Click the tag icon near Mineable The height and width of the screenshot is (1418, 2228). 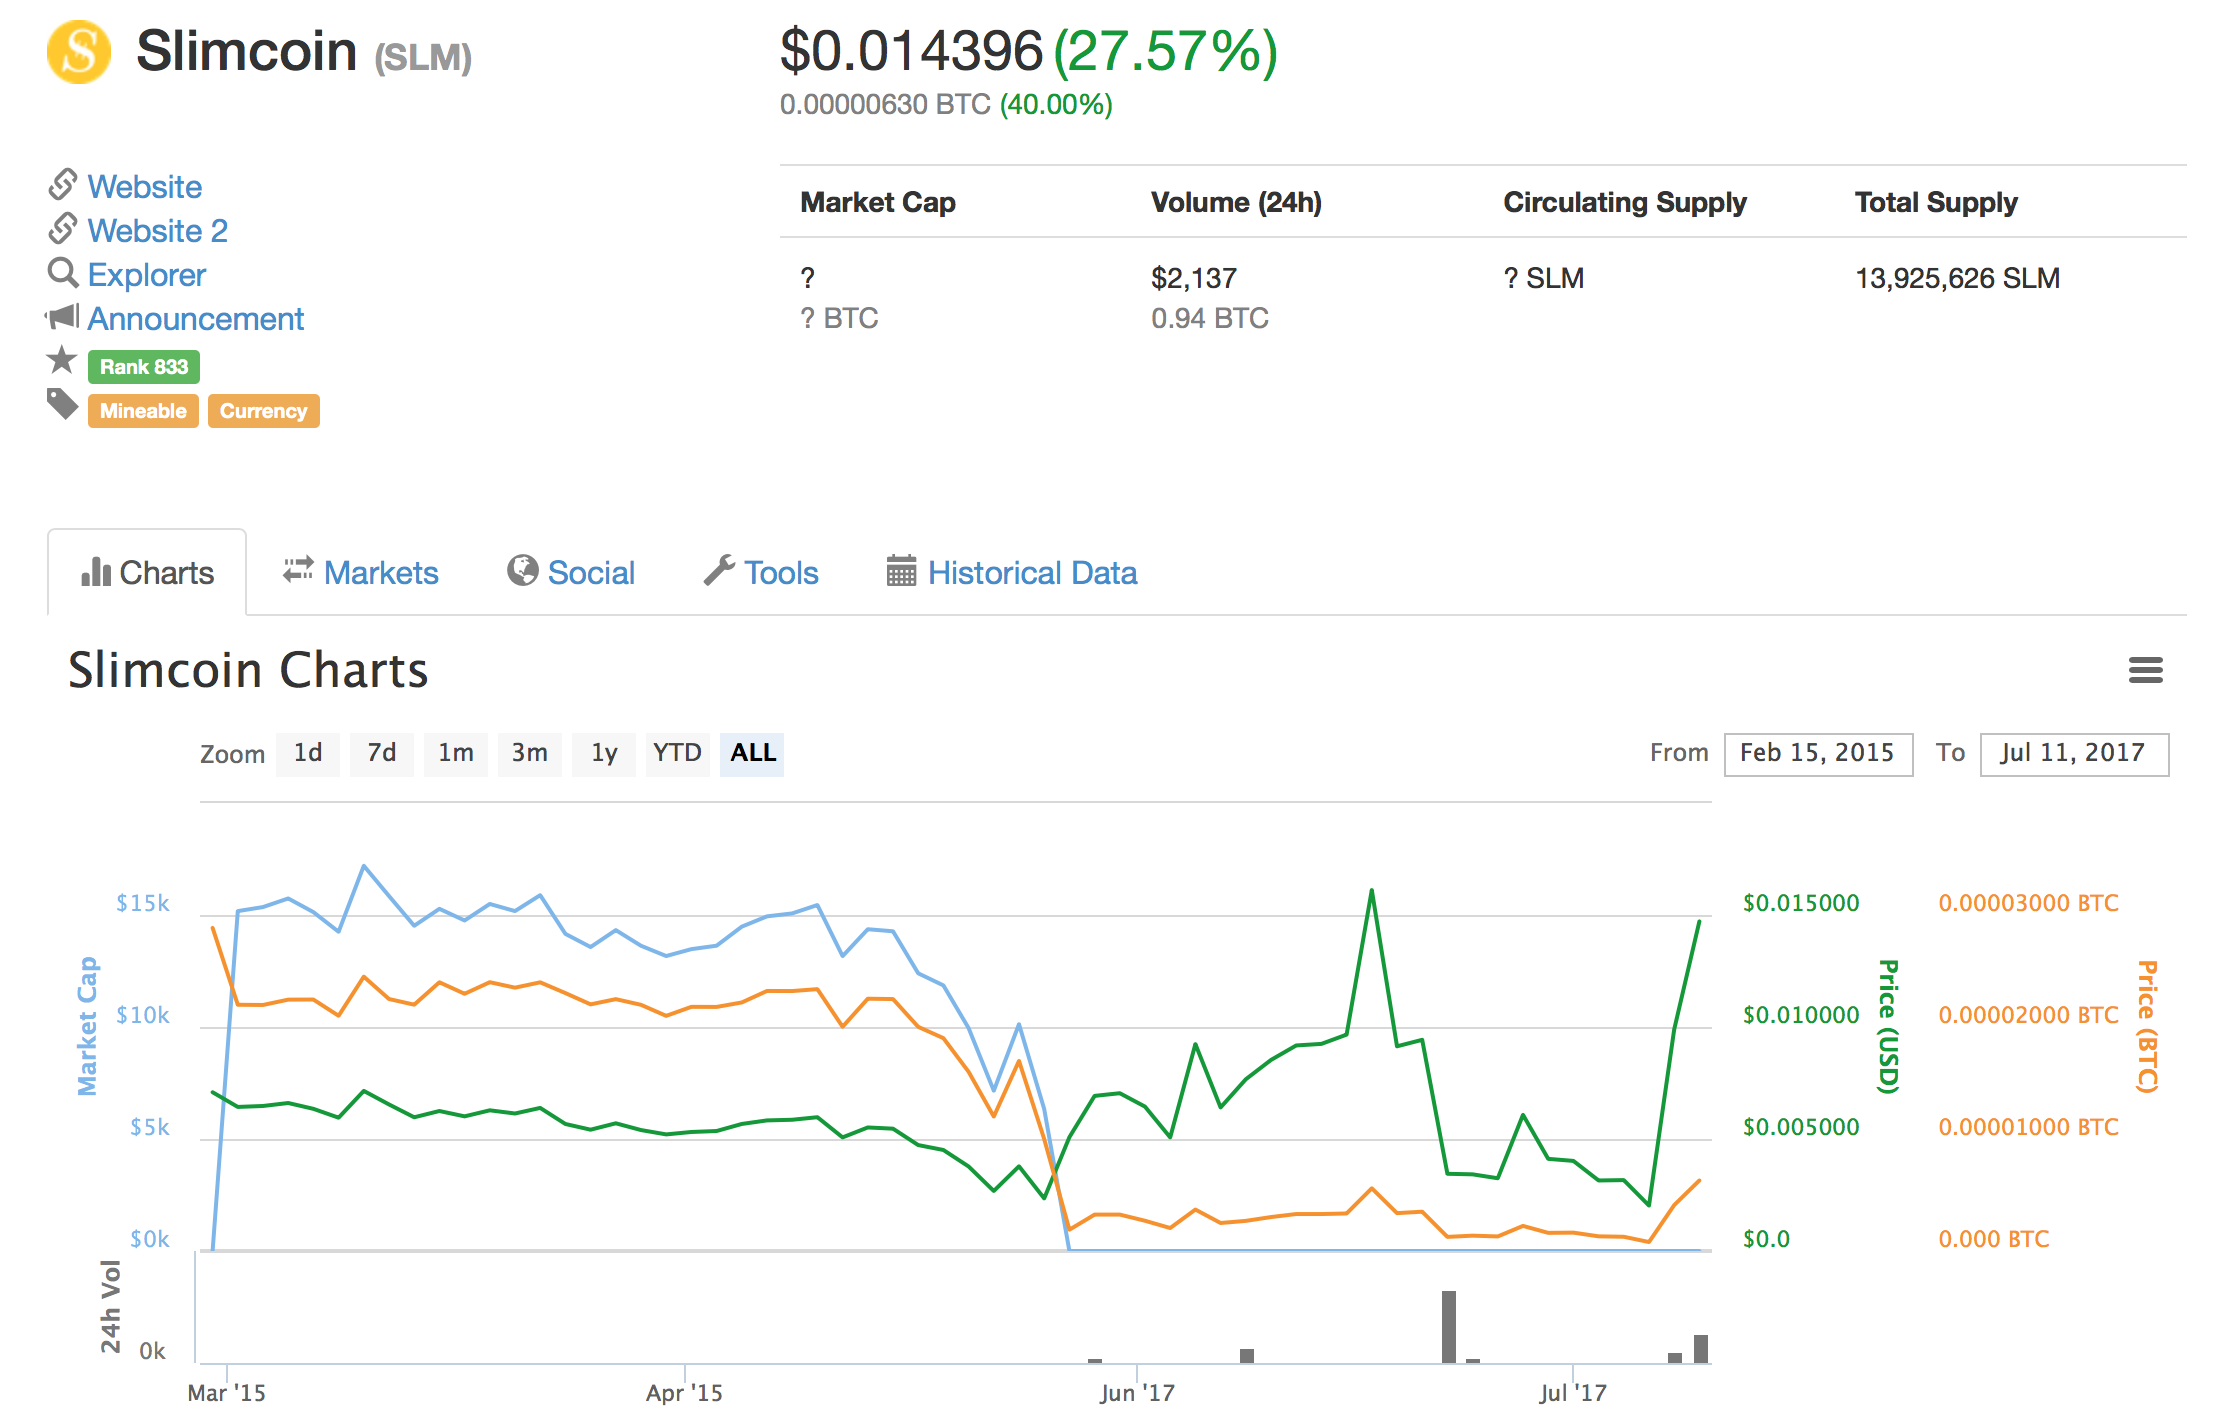(x=63, y=405)
